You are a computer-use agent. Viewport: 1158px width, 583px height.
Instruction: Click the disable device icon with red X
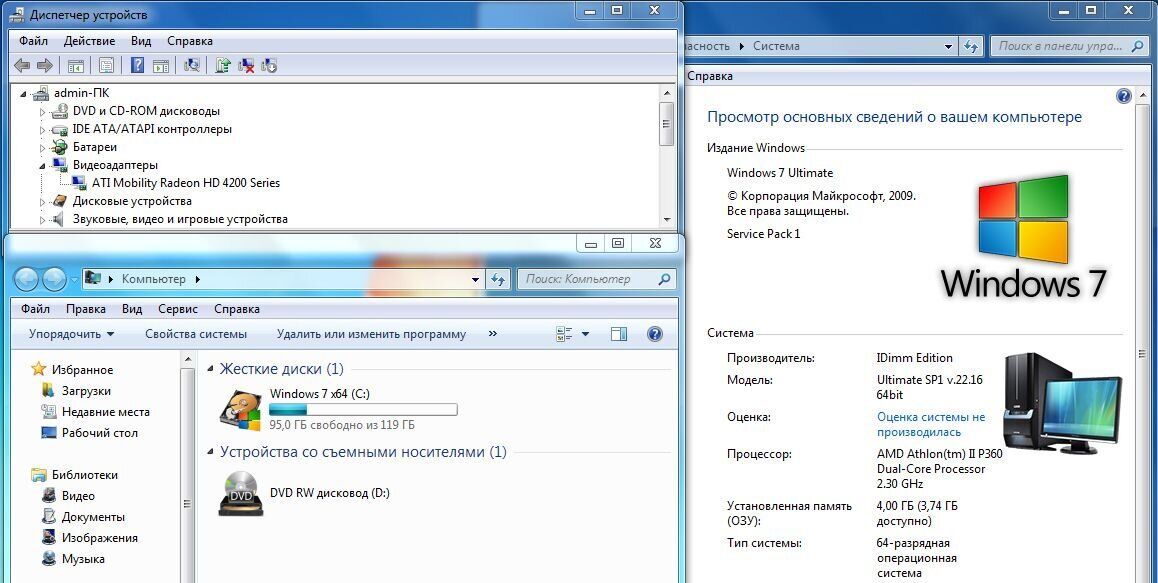[246, 66]
